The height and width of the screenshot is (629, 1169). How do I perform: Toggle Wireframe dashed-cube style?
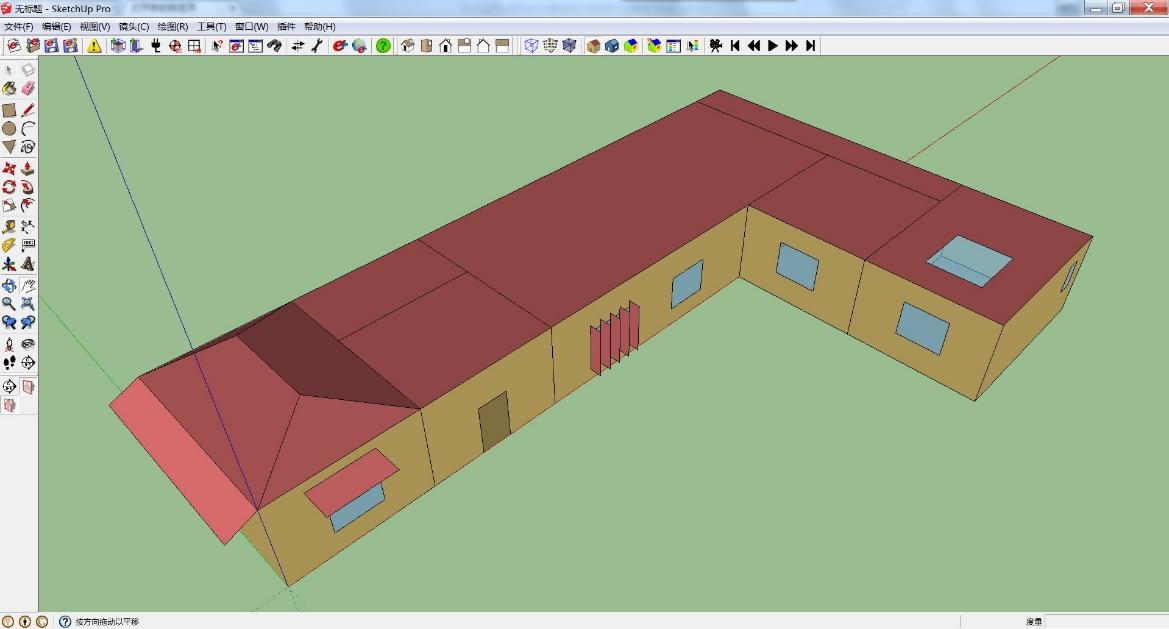[x=550, y=46]
